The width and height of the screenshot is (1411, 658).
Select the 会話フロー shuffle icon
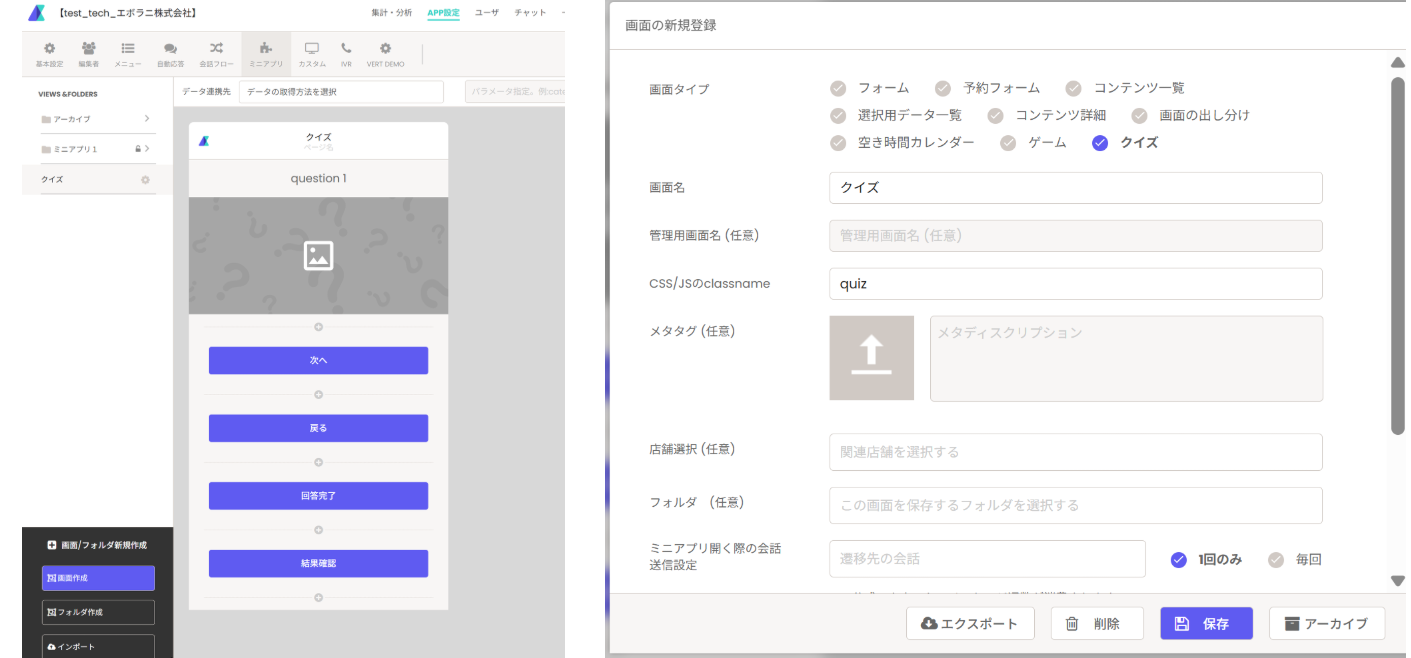(216, 48)
